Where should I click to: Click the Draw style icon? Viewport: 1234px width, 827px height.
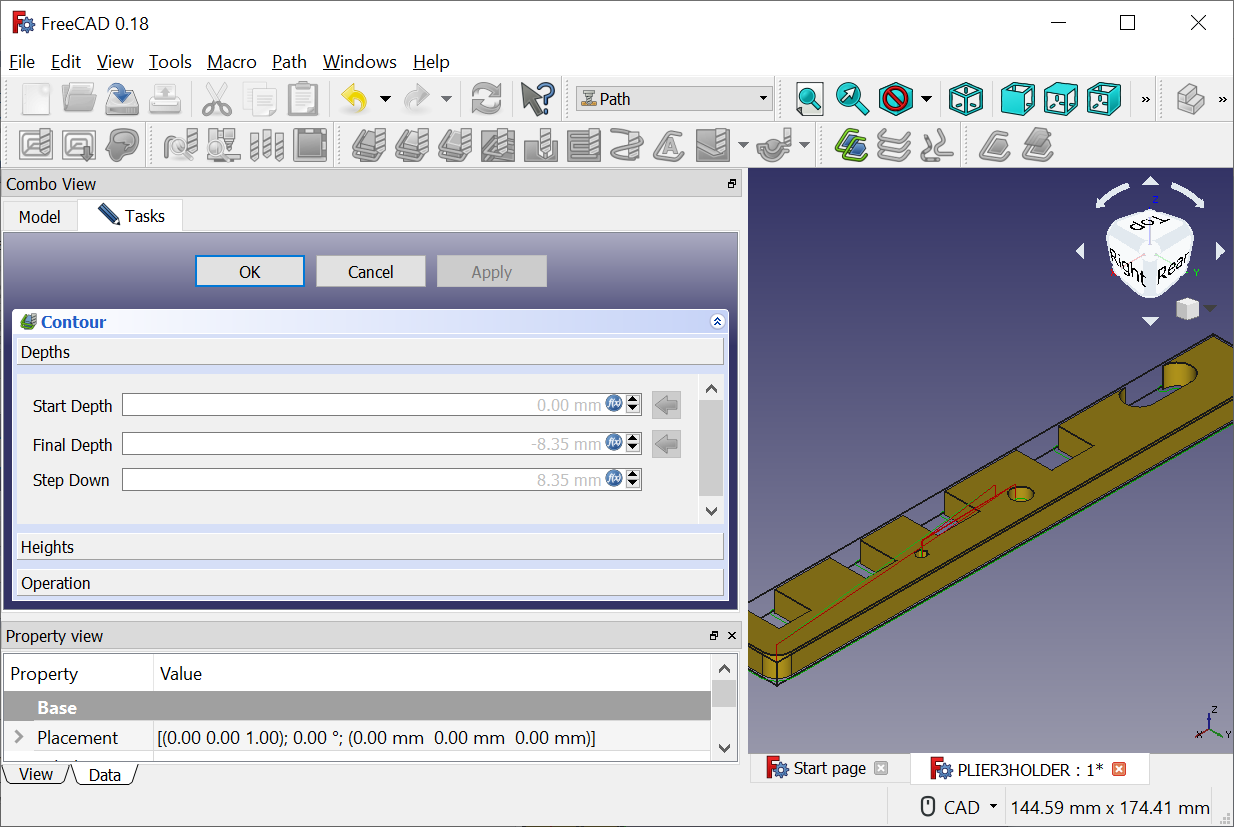(895, 99)
